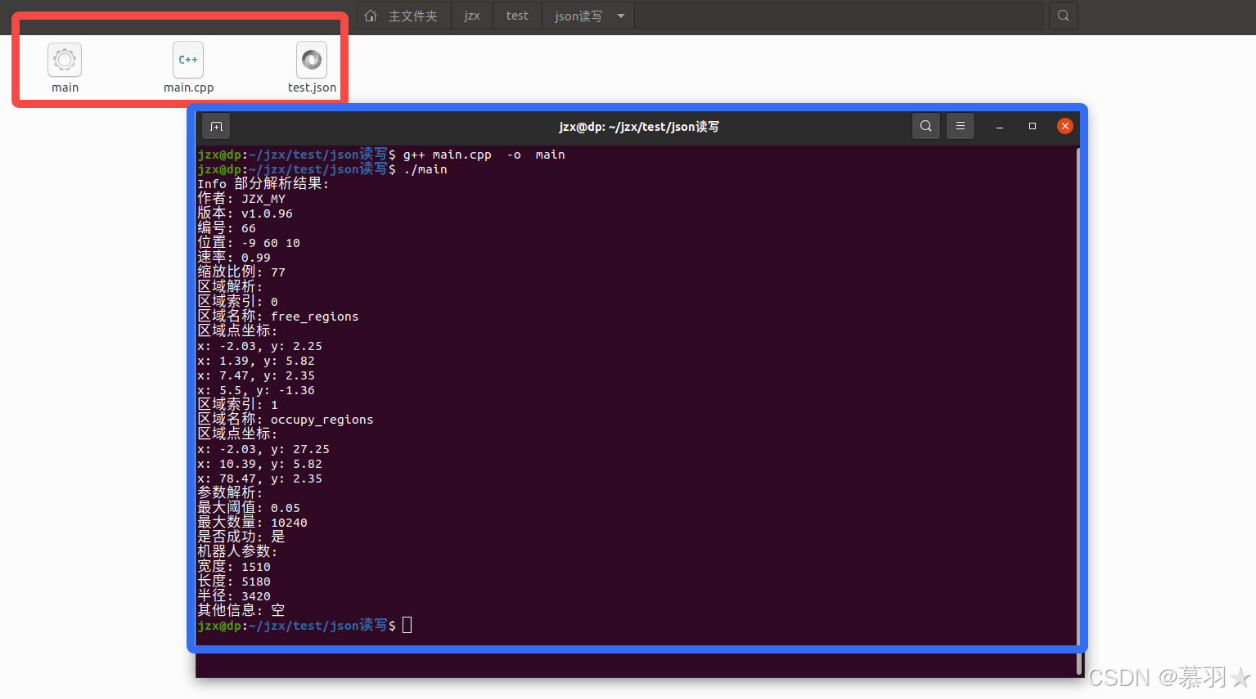
Task: Click the '编号: 66' line
Action: [227, 228]
